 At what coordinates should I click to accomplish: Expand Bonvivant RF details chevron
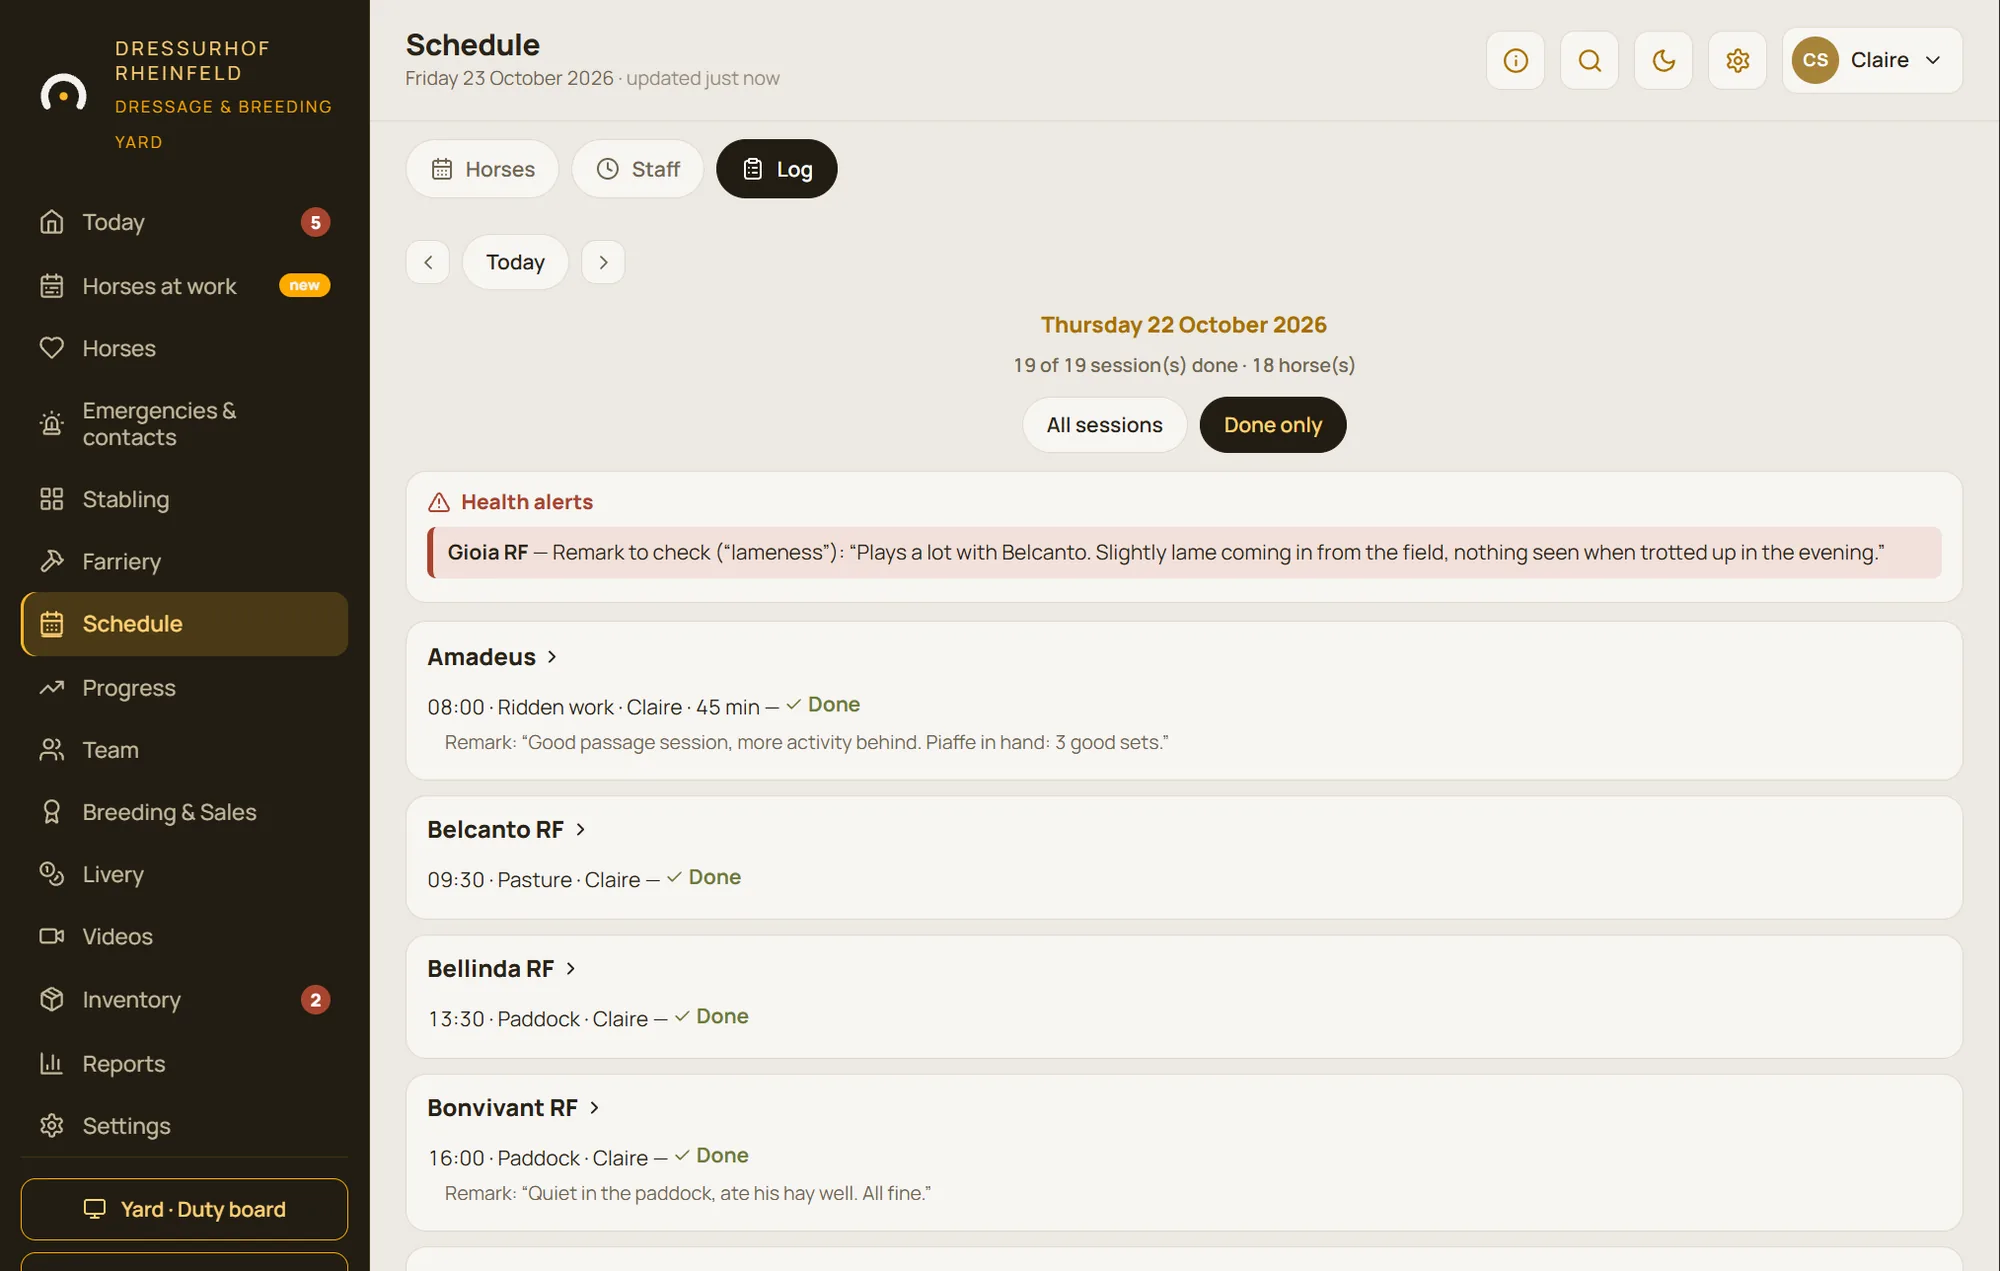pyautogui.click(x=594, y=1108)
